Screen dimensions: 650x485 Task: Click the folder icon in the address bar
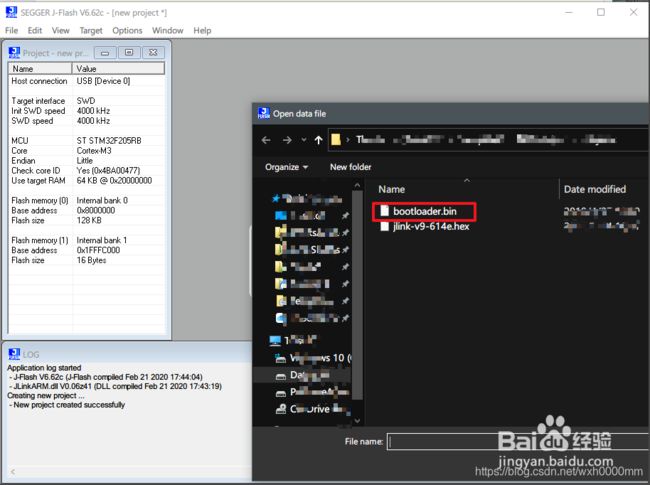tap(336, 140)
